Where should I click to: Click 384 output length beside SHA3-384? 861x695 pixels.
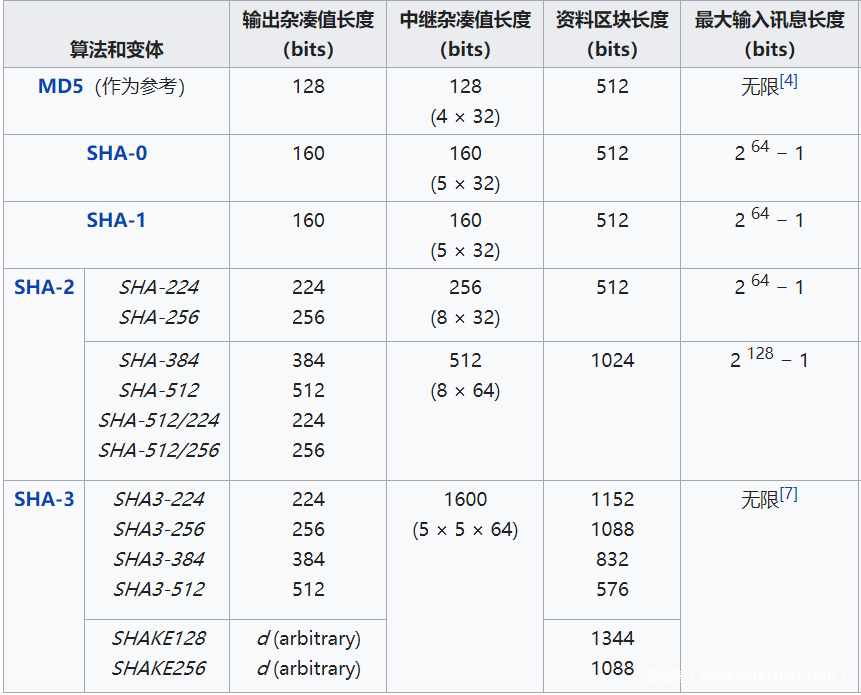pyautogui.click(x=308, y=559)
